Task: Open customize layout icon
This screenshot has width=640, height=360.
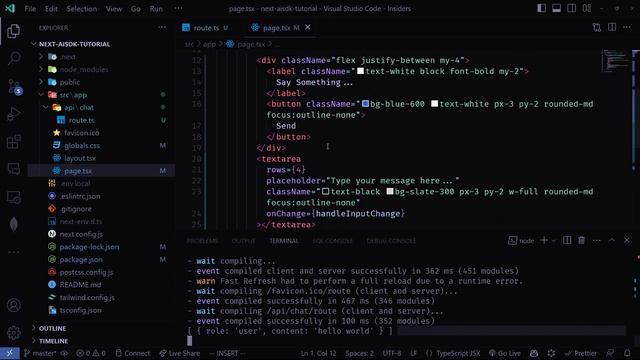Action: click(587, 8)
